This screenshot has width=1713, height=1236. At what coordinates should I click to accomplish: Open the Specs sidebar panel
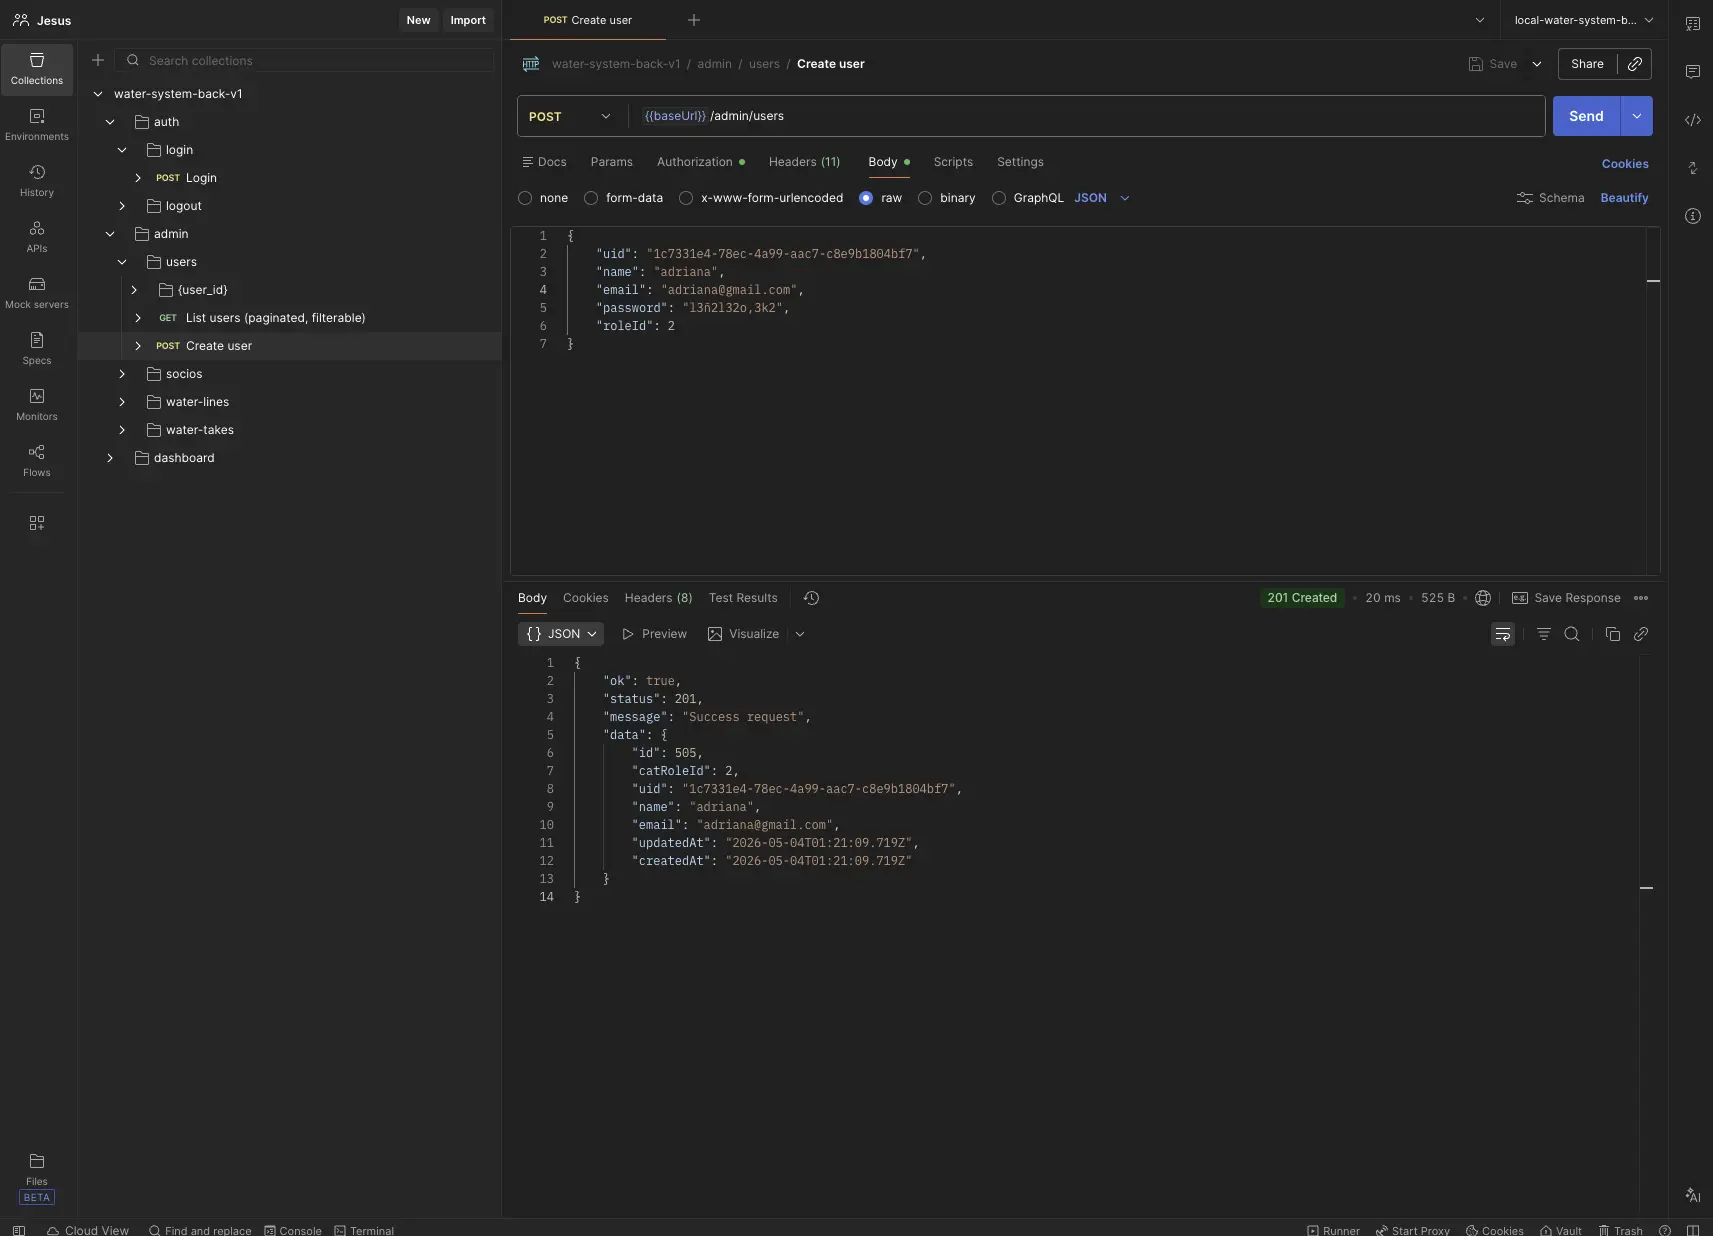(37, 349)
